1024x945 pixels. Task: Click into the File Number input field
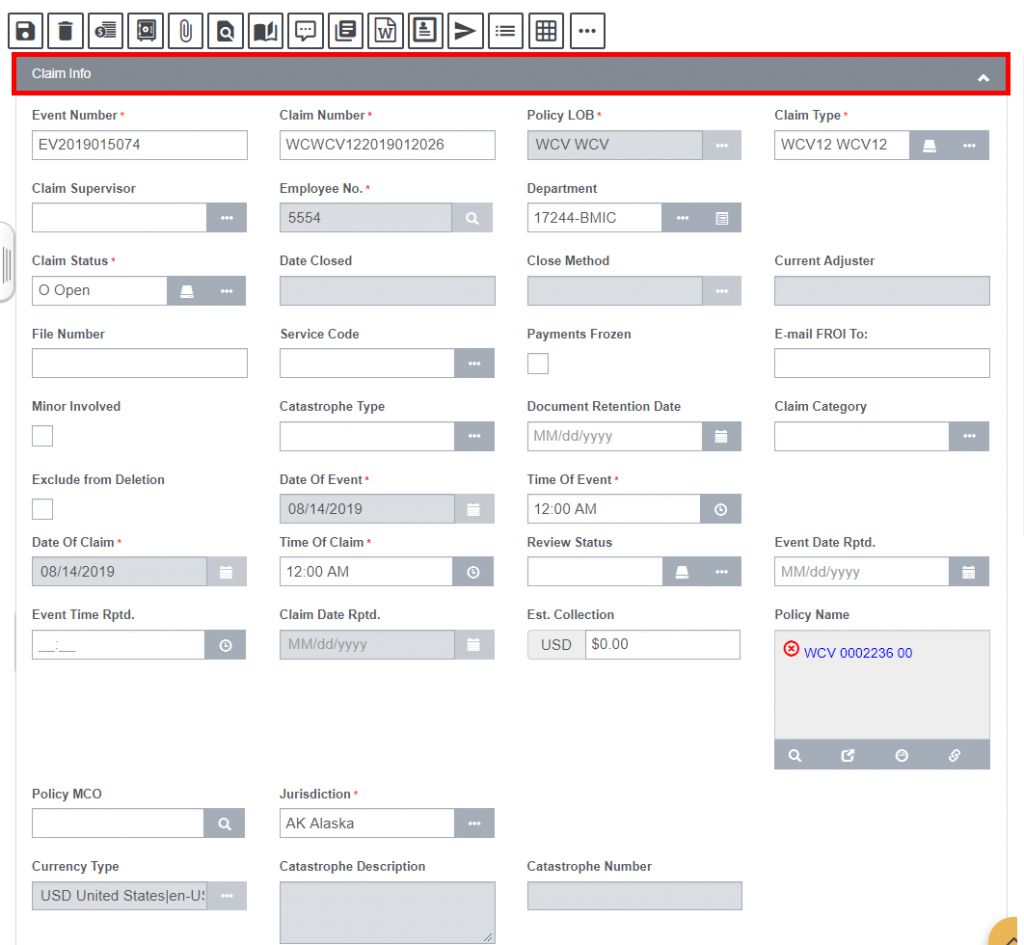click(x=139, y=363)
